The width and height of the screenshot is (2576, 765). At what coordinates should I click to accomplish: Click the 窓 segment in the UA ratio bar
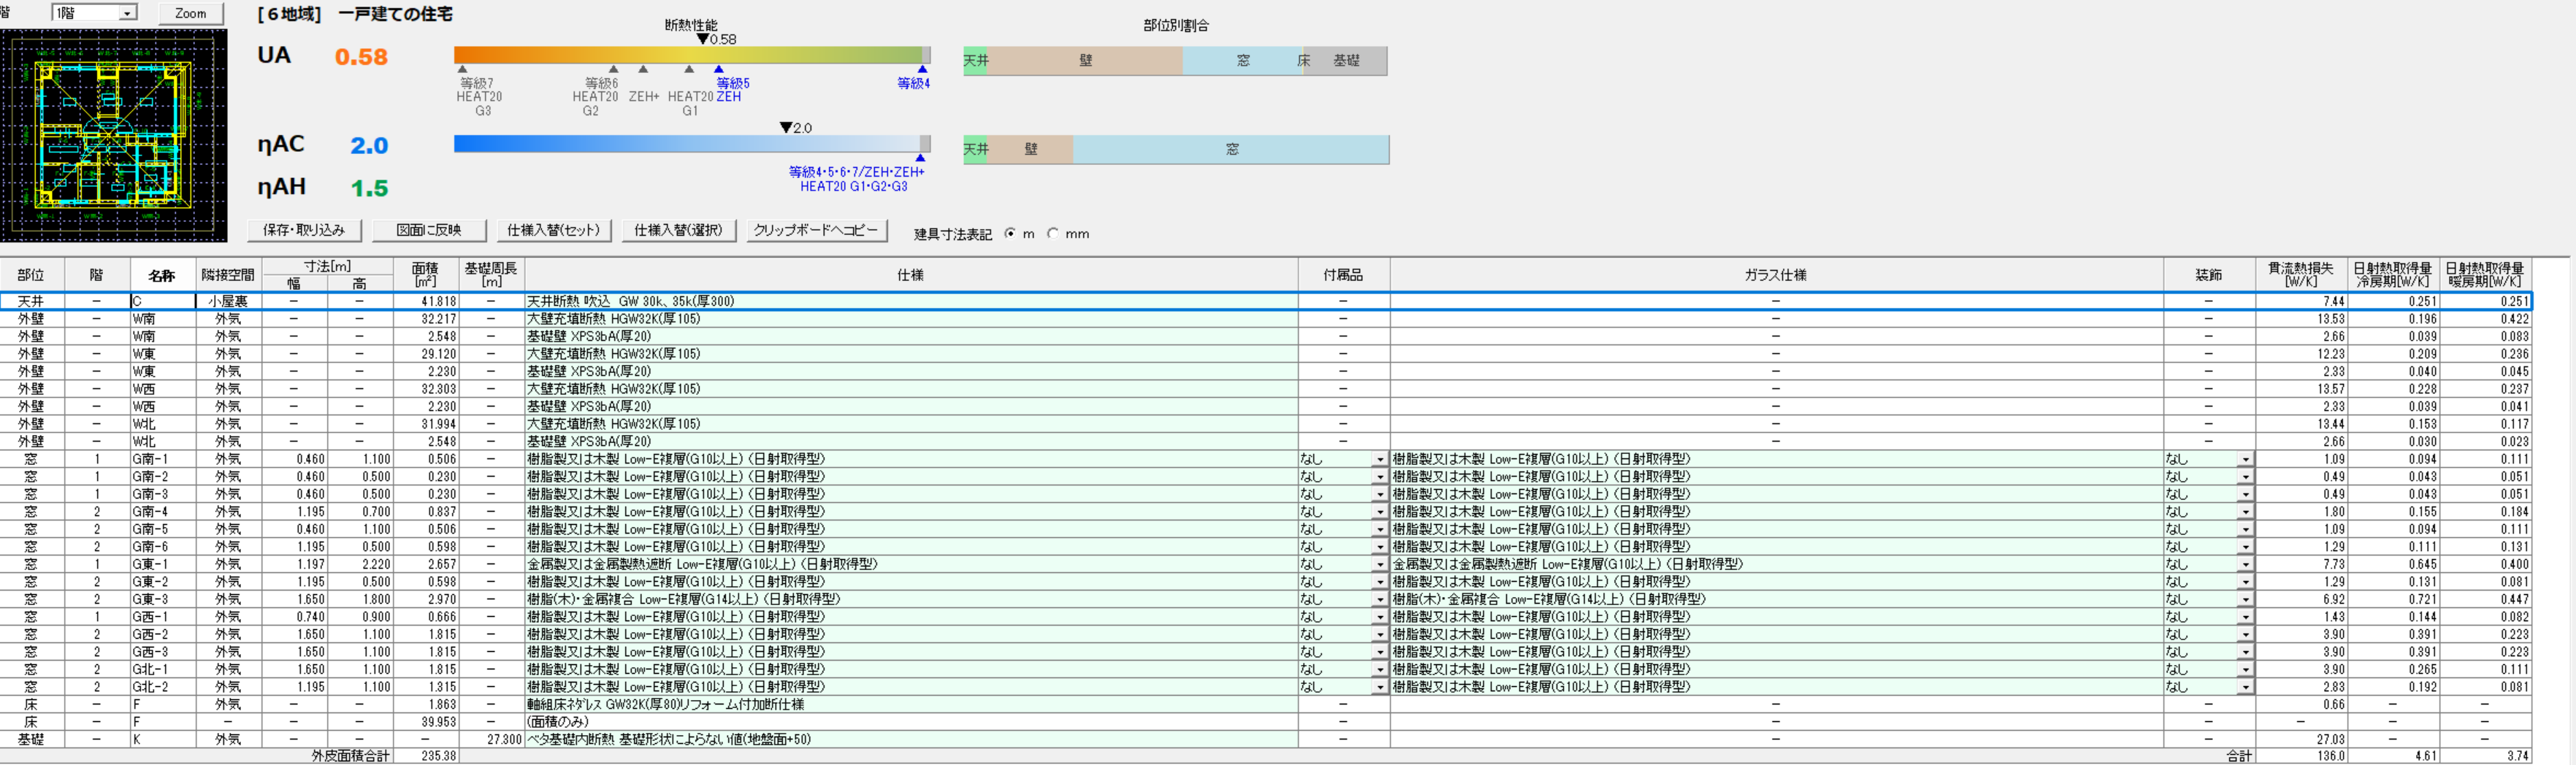tap(1242, 61)
